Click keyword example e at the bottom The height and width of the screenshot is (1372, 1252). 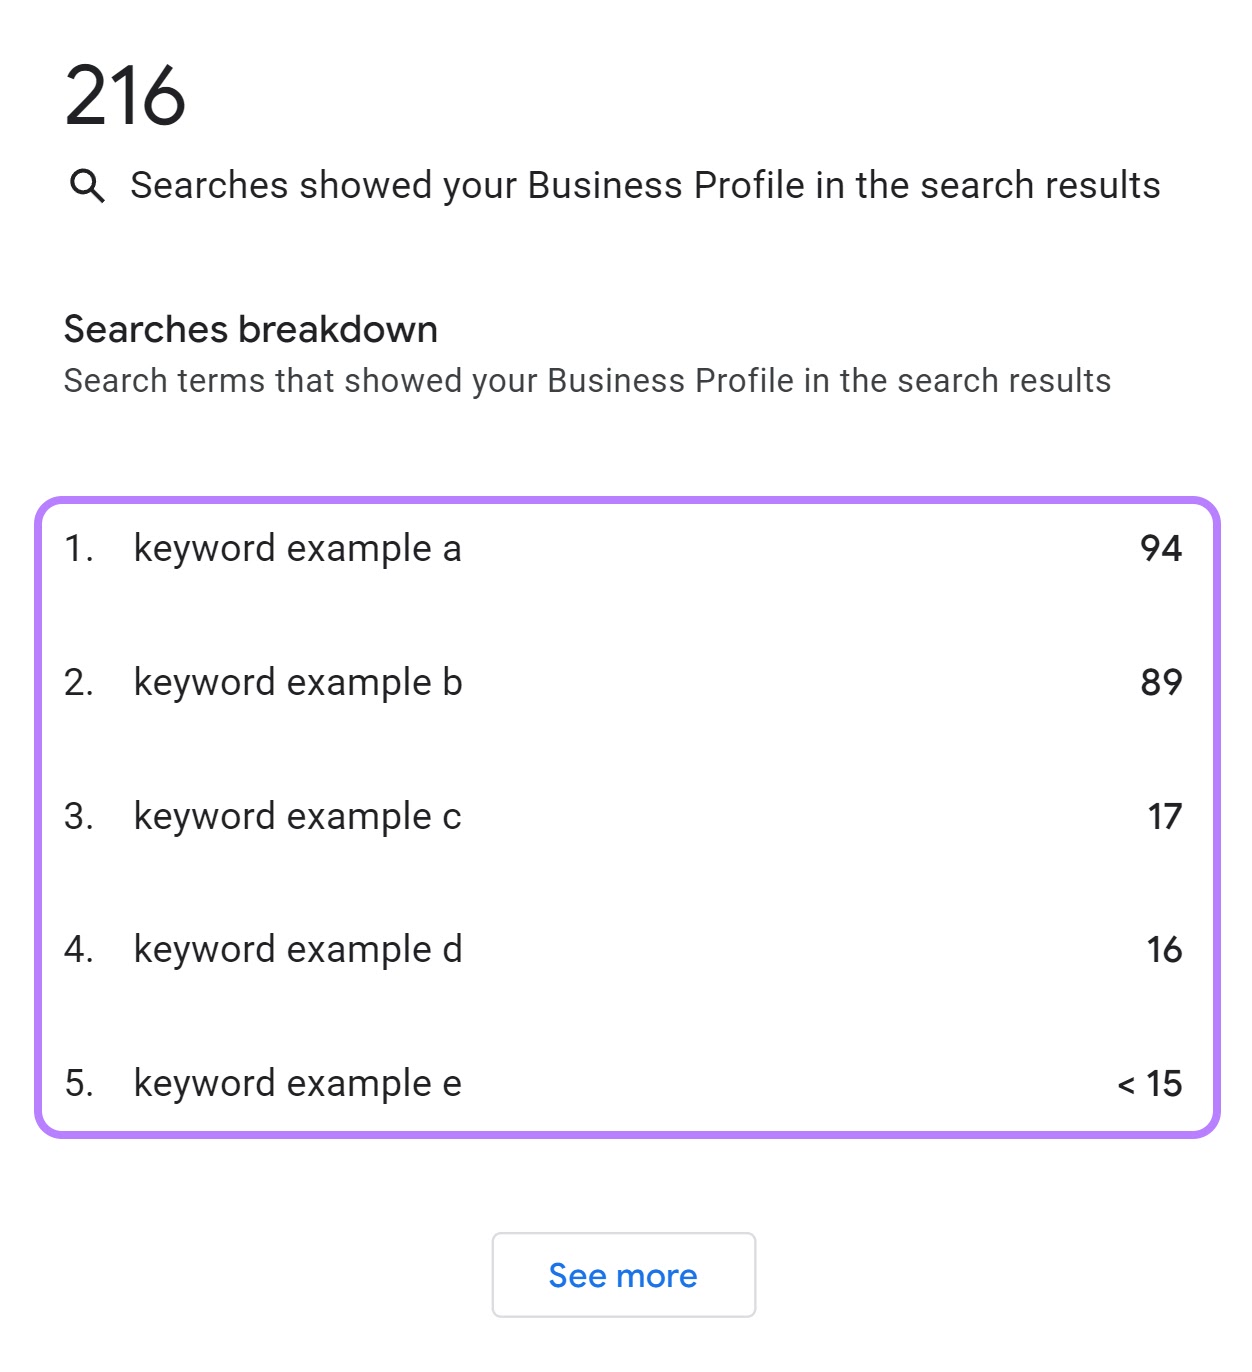(299, 1083)
